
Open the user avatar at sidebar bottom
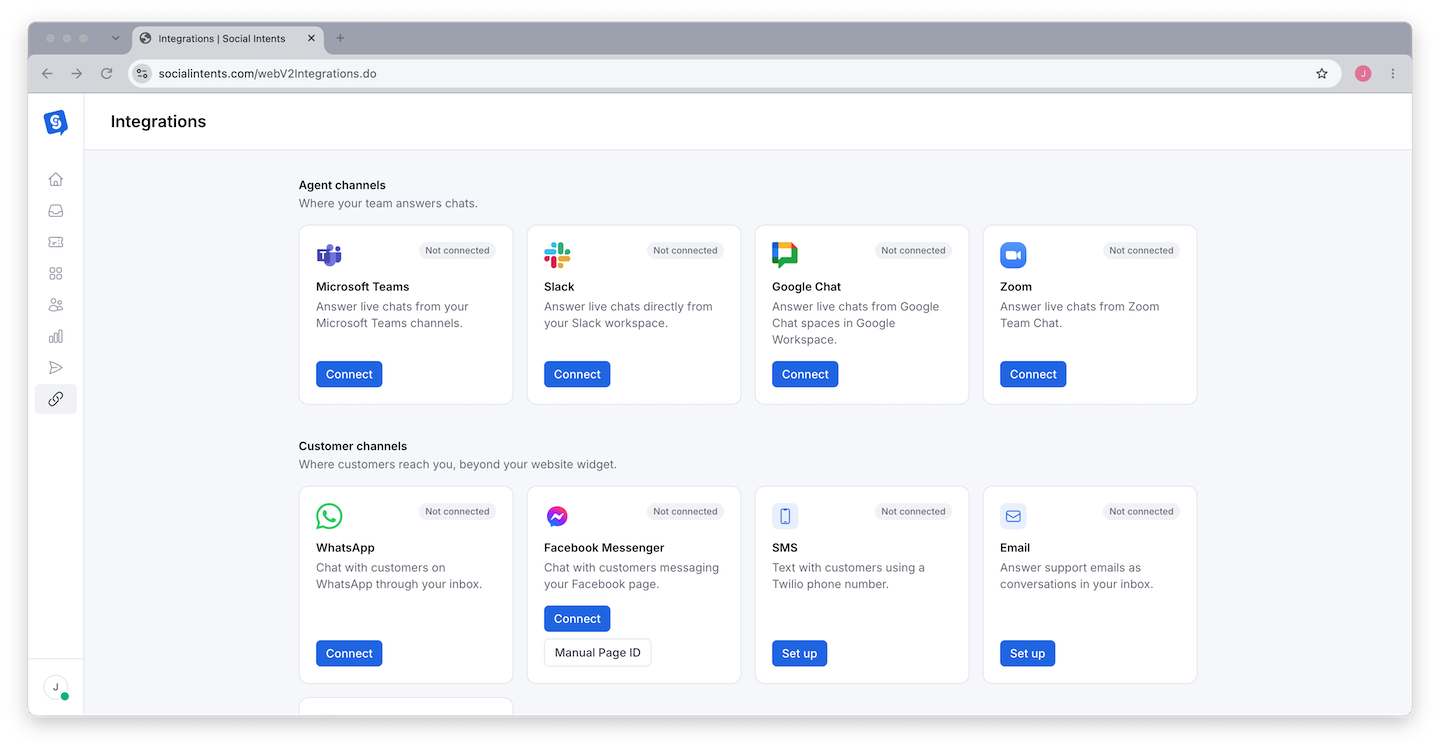point(56,687)
